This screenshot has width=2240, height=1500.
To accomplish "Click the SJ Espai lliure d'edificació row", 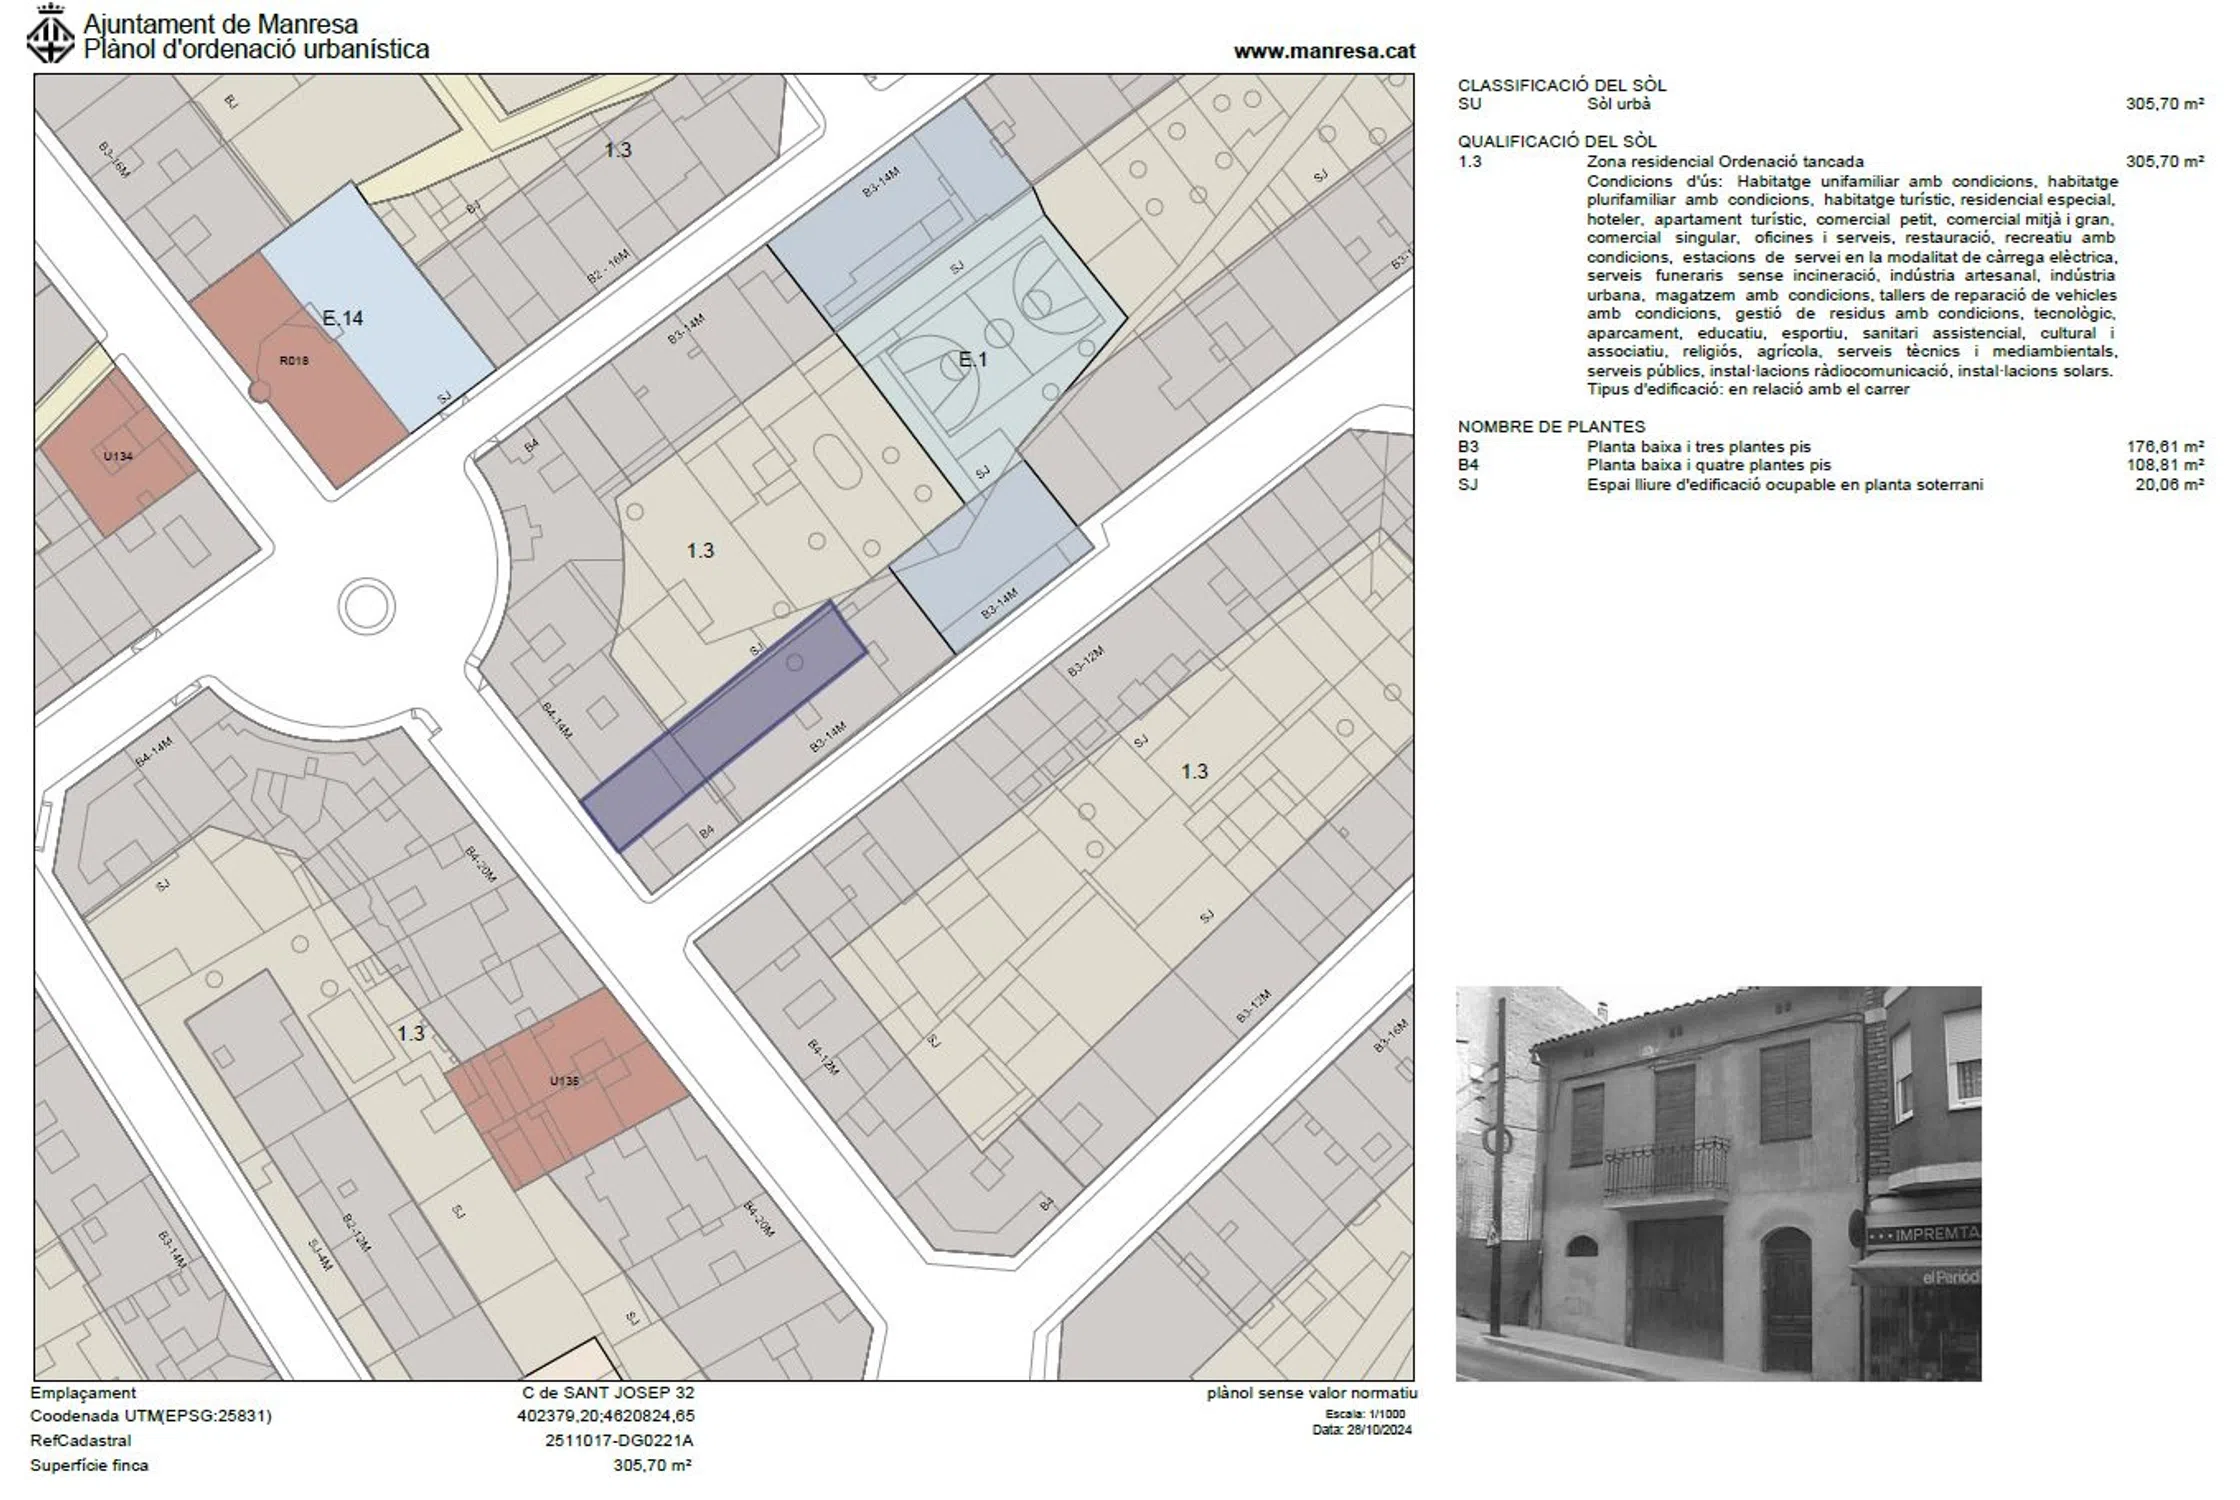I will [x=1784, y=485].
